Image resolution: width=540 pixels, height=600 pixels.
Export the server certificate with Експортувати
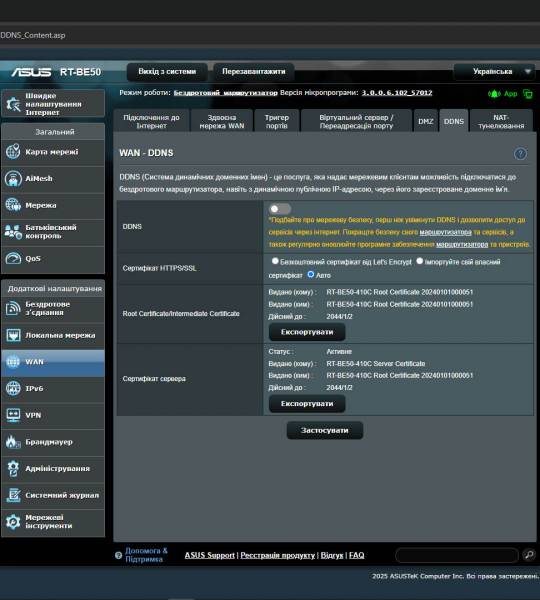[307, 404]
